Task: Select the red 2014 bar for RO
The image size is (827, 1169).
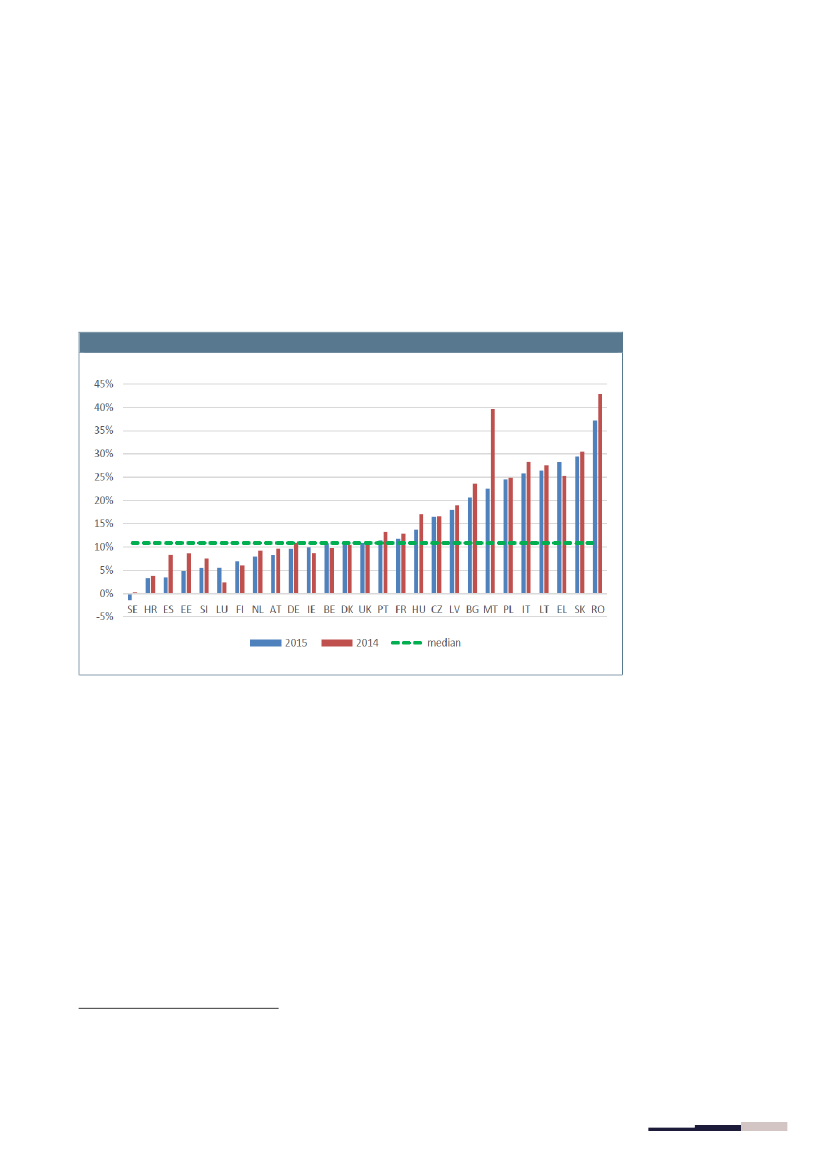Action: click(x=600, y=493)
